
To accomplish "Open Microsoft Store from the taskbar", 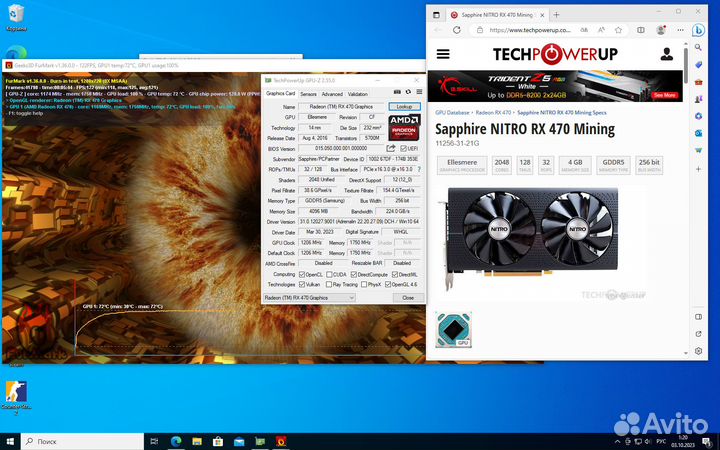I will point(218,441).
